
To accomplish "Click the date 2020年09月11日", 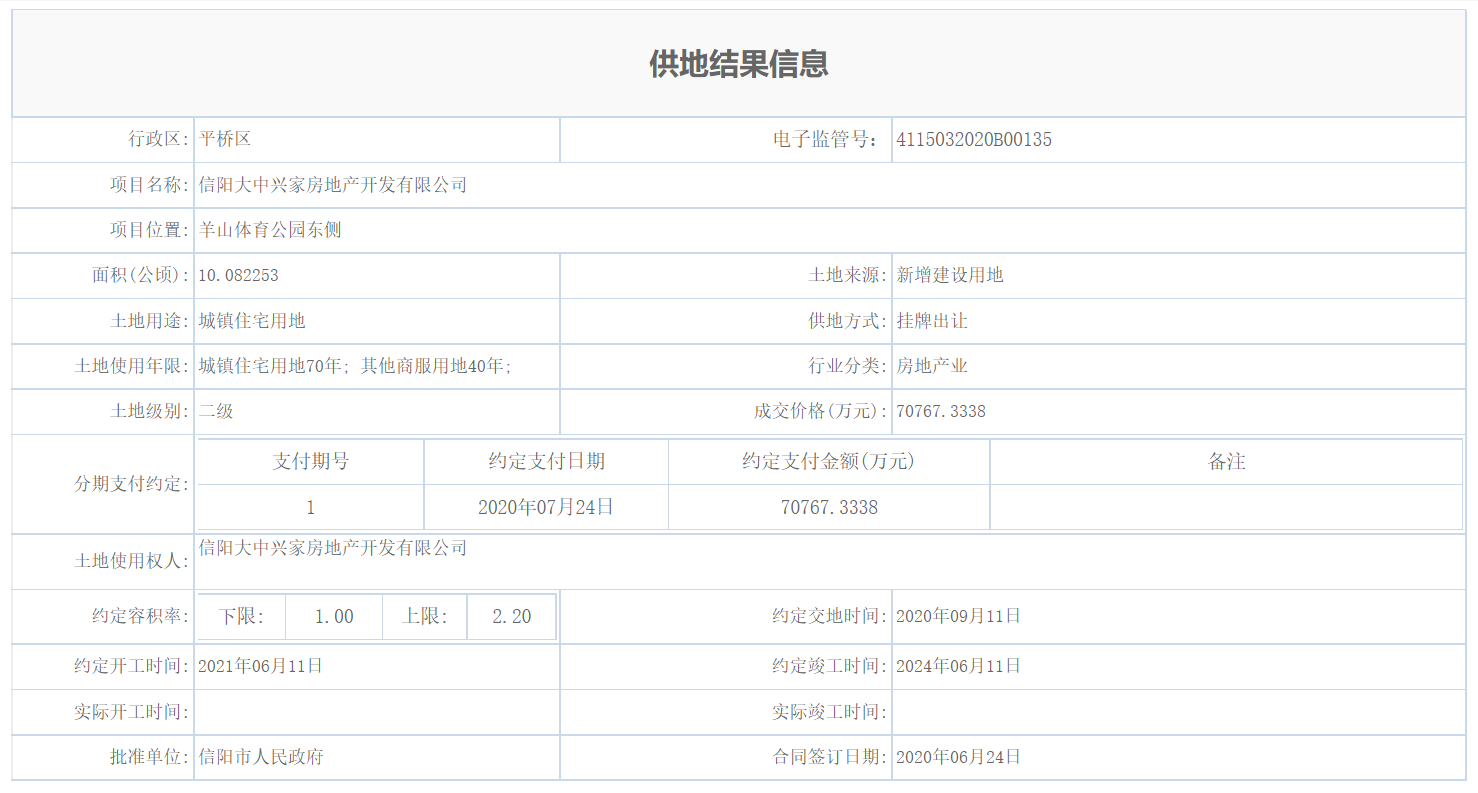I will 958,616.
